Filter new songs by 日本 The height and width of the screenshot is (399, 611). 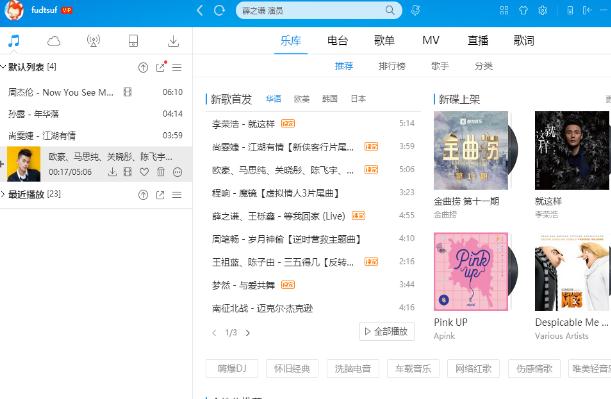pos(358,99)
